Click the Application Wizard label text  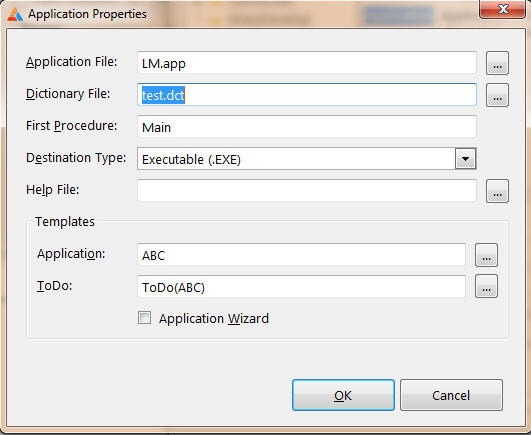(214, 319)
